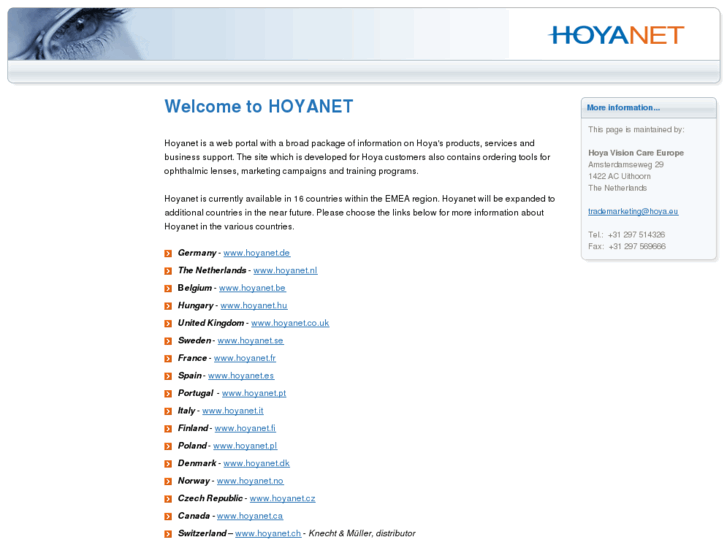Follow the www.hoyanet.it link
727x545 pixels.
[x=233, y=410]
